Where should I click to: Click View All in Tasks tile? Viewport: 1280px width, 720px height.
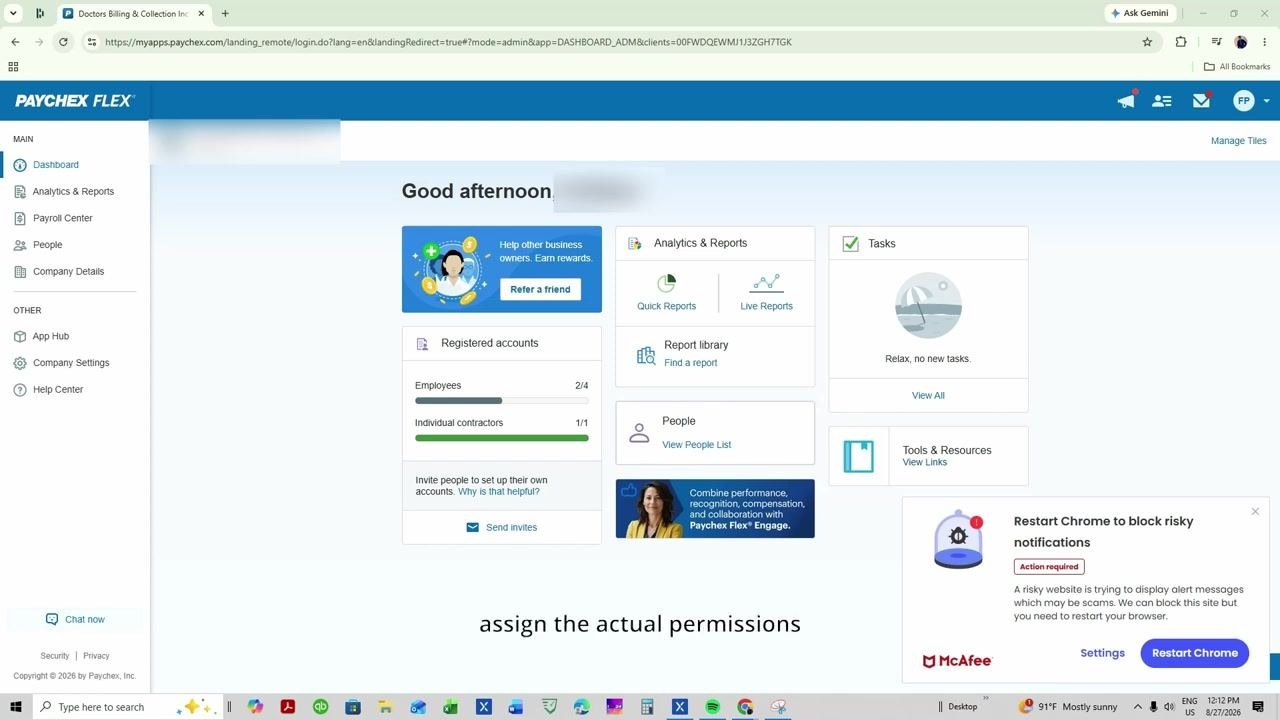[928, 396]
